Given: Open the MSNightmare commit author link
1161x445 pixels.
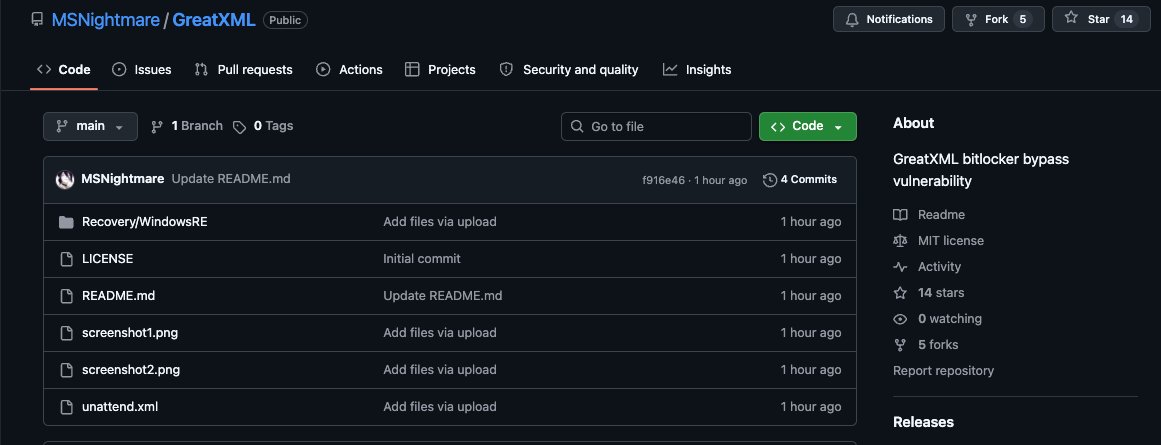Looking at the screenshot, I should click(123, 179).
